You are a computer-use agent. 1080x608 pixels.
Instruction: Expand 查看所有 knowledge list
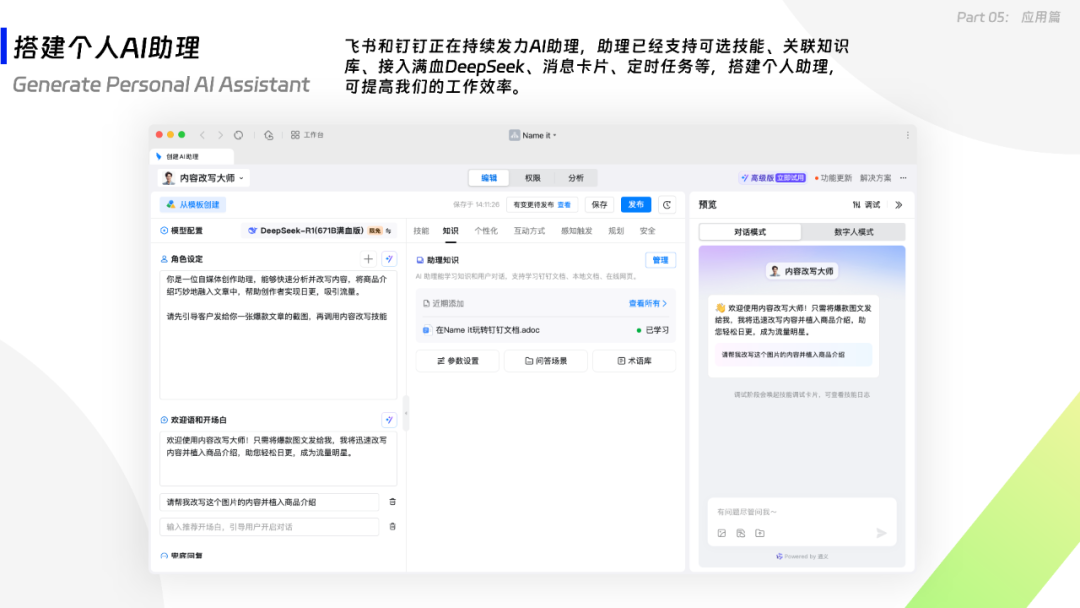[x=647, y=304]
